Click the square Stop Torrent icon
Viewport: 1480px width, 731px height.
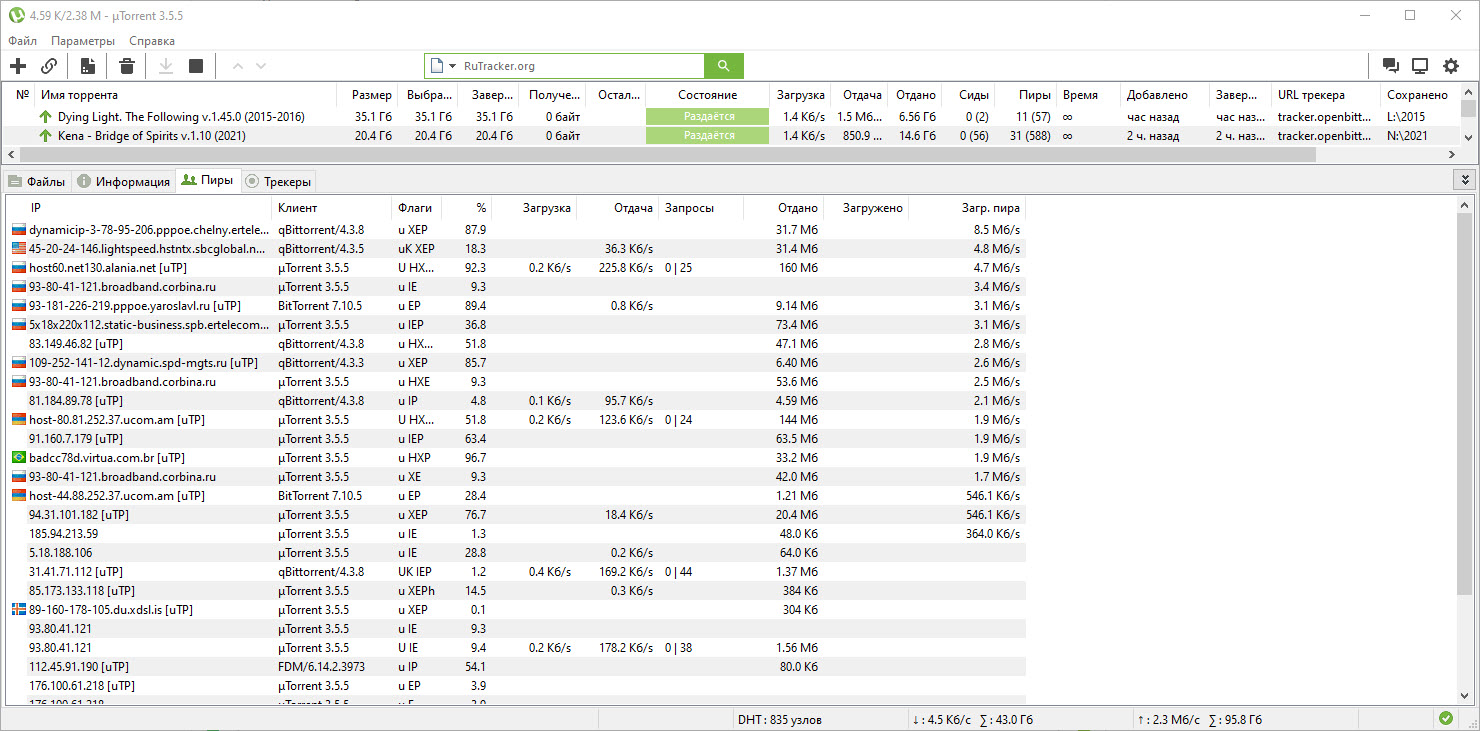click(x=196, y=66)
